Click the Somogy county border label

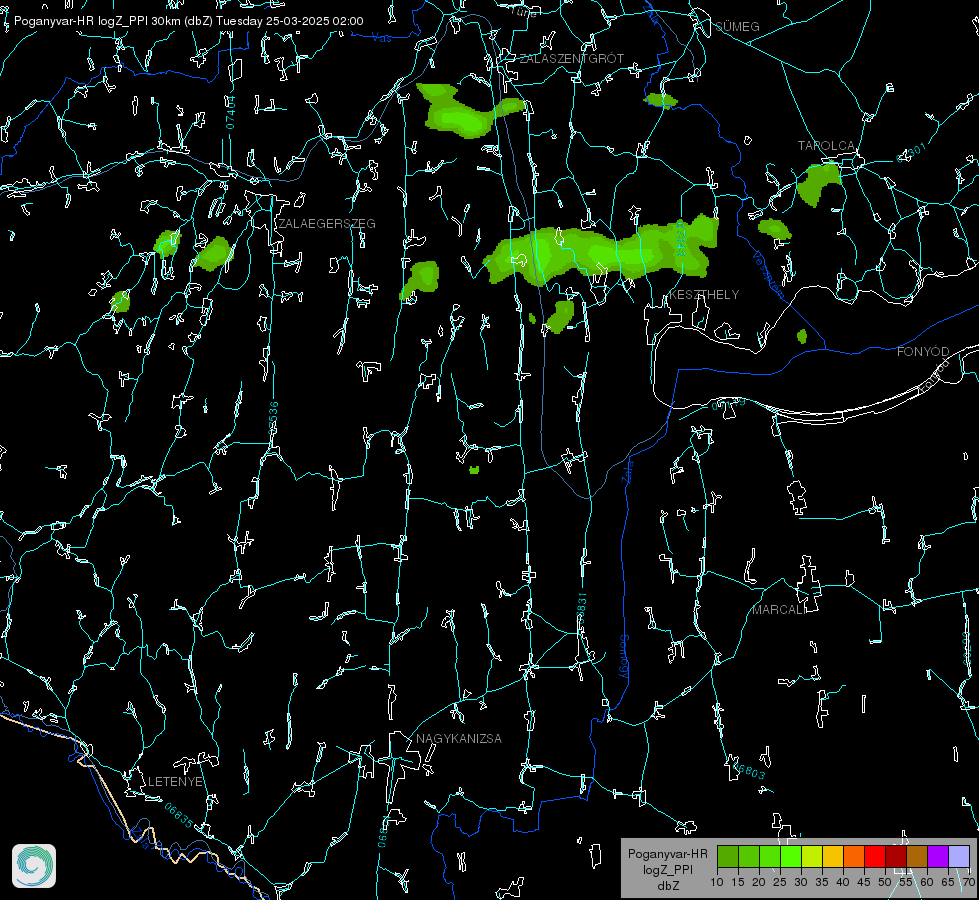click(623, 656)
